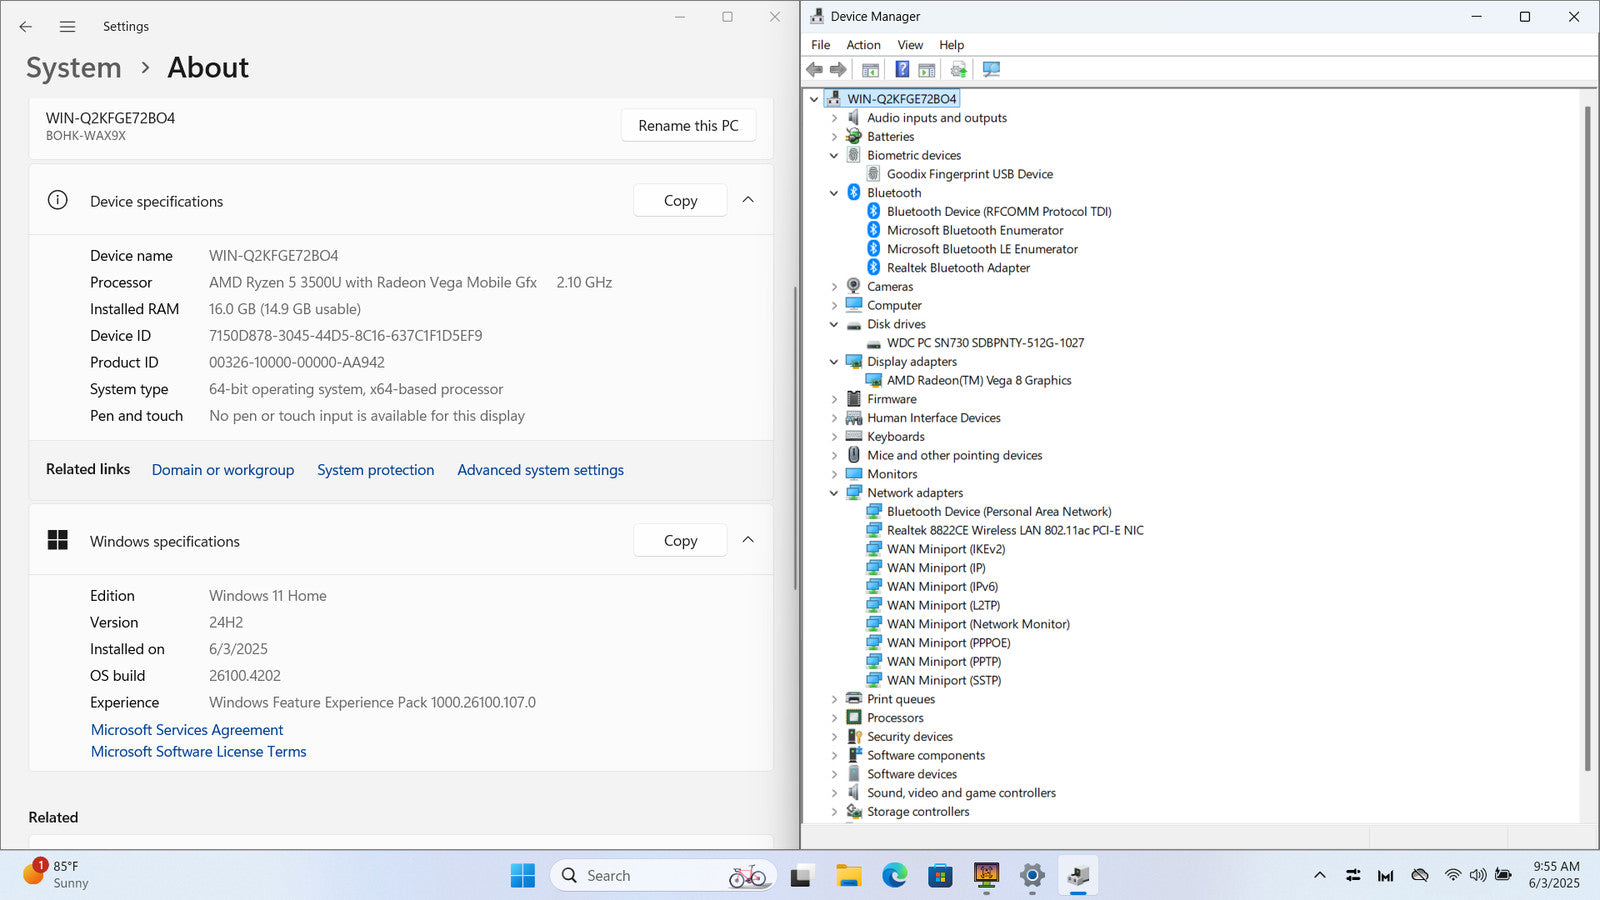The image size is (1600, 900).
Task: Expand the Sound, video and game controllers node
Action: click(834, 793)
